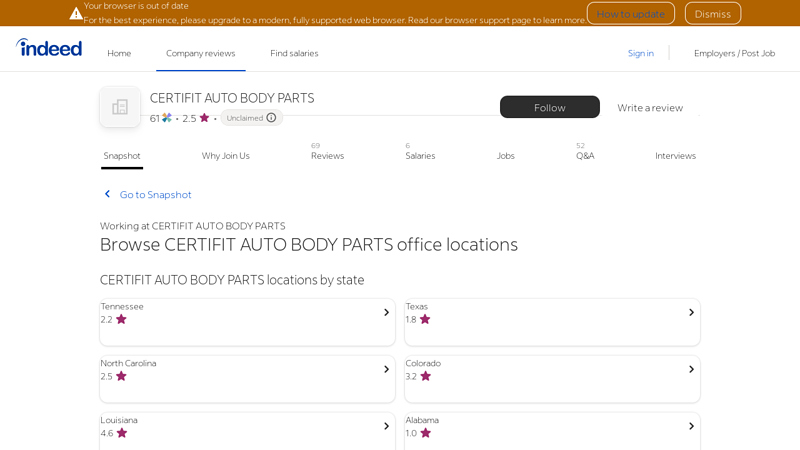This screenshot has width=800, height=450.
Task: Click the Unclaimed badge label
Action: (x=245, y=118)
